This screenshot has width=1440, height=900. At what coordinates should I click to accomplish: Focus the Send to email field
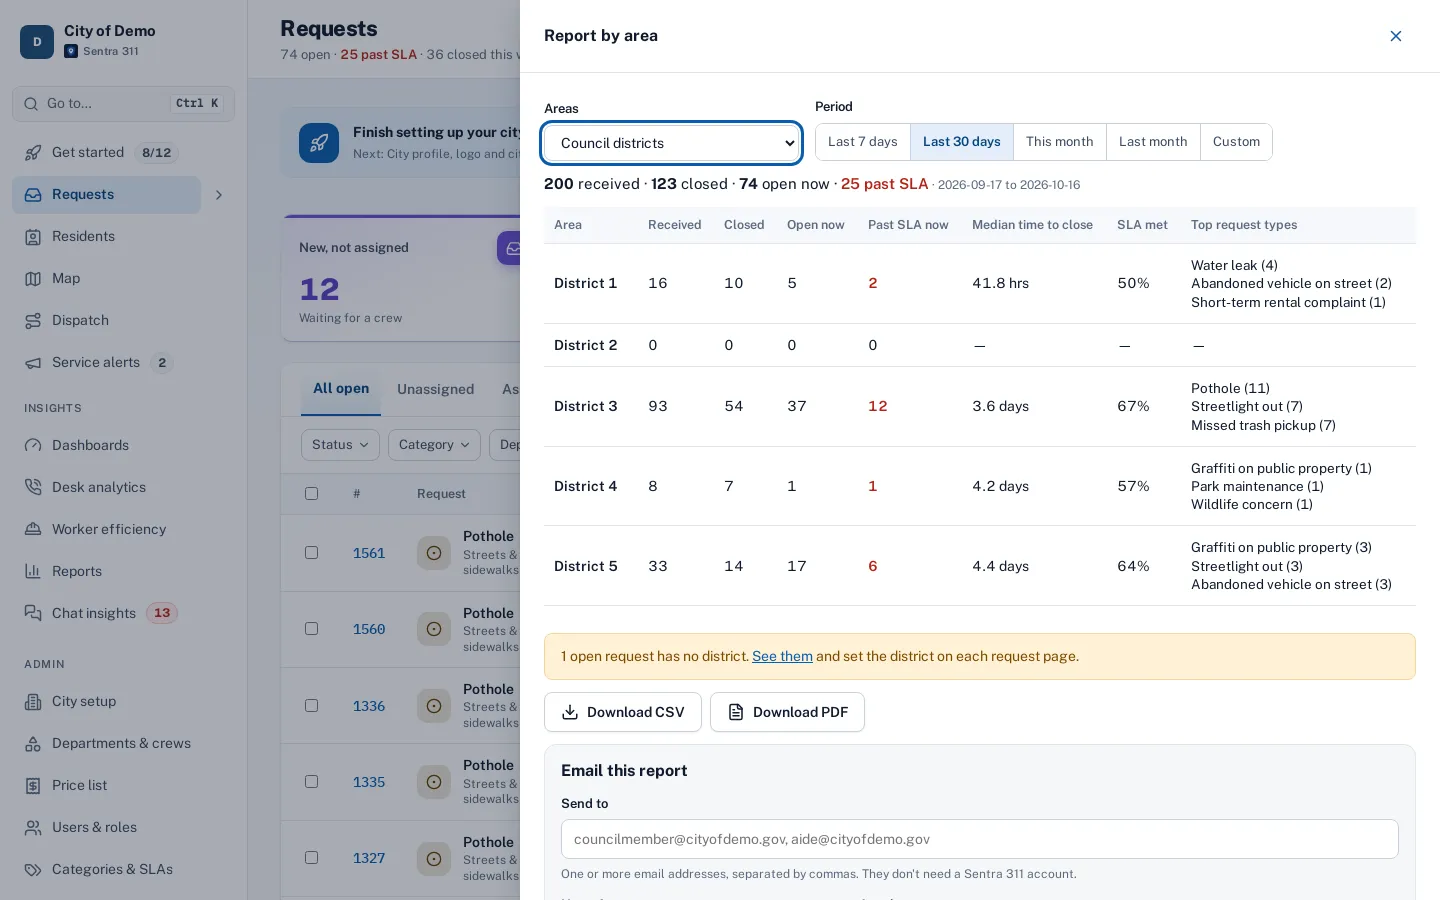coord(980,839)
